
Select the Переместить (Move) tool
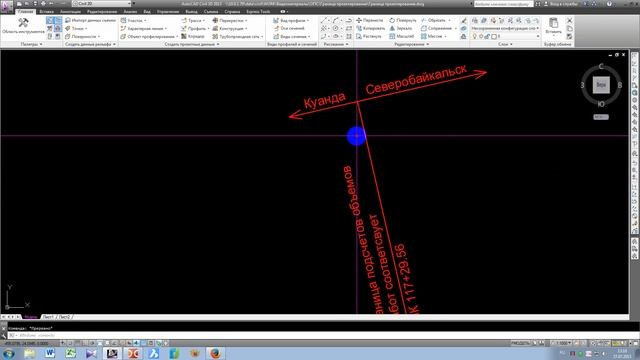(x=370, y=20)
